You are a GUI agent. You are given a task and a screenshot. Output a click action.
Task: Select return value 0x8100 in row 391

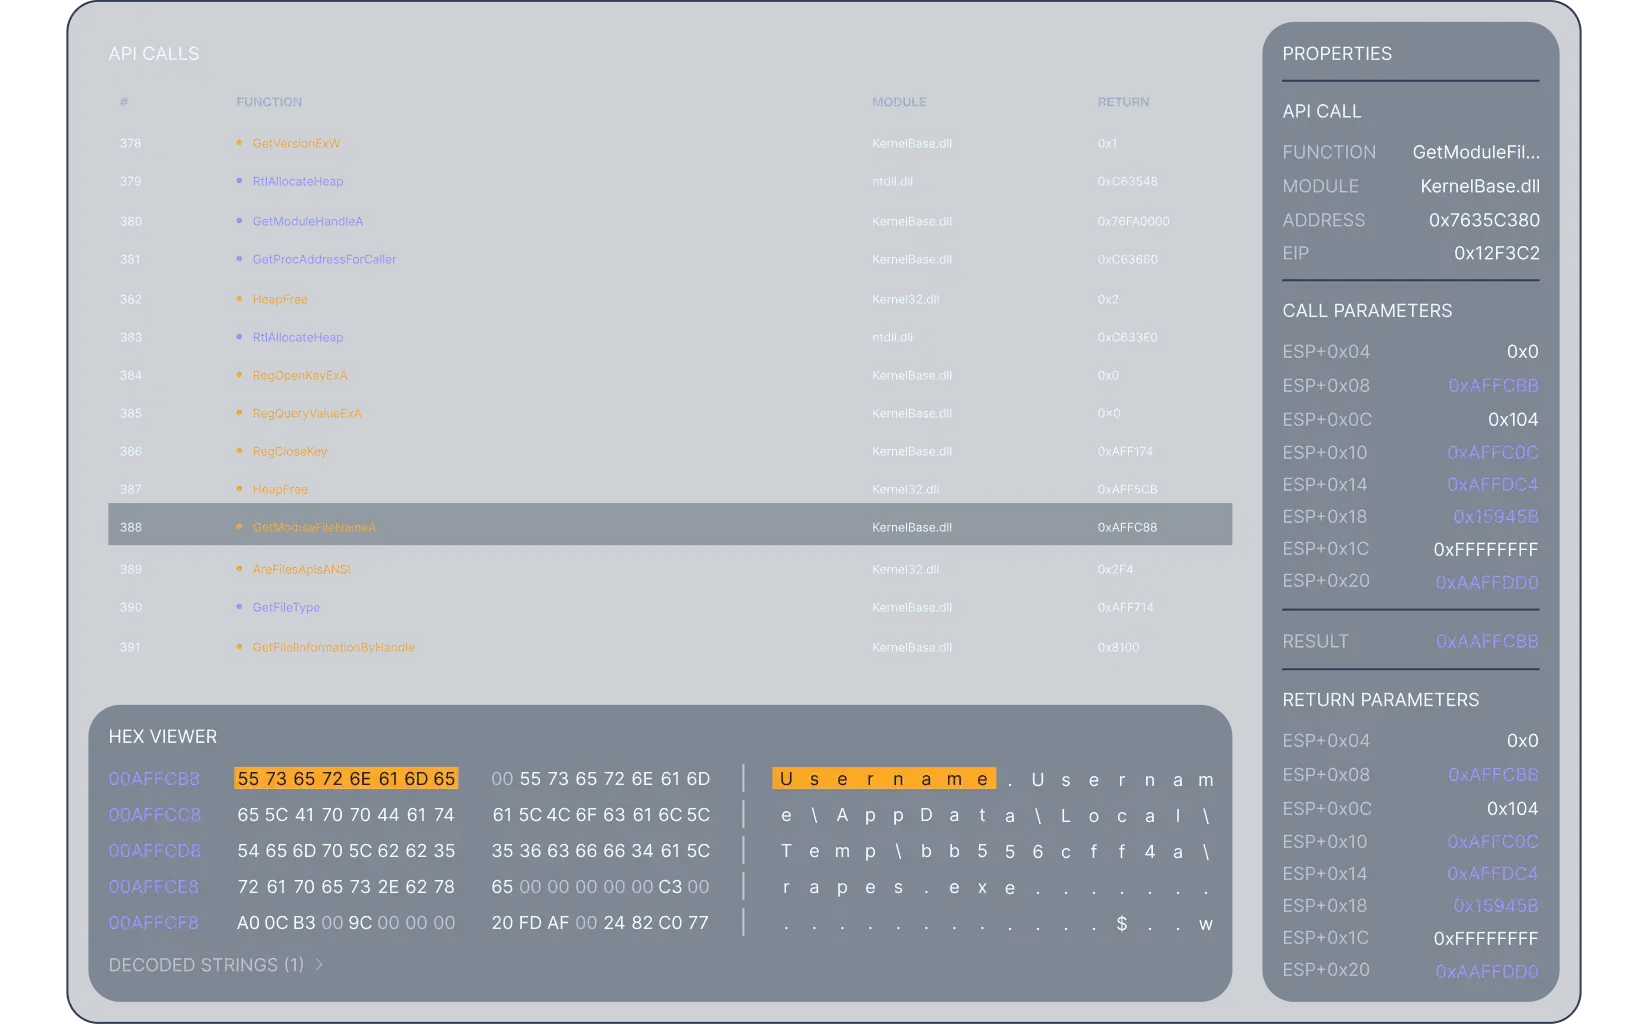click(1118, 647)
